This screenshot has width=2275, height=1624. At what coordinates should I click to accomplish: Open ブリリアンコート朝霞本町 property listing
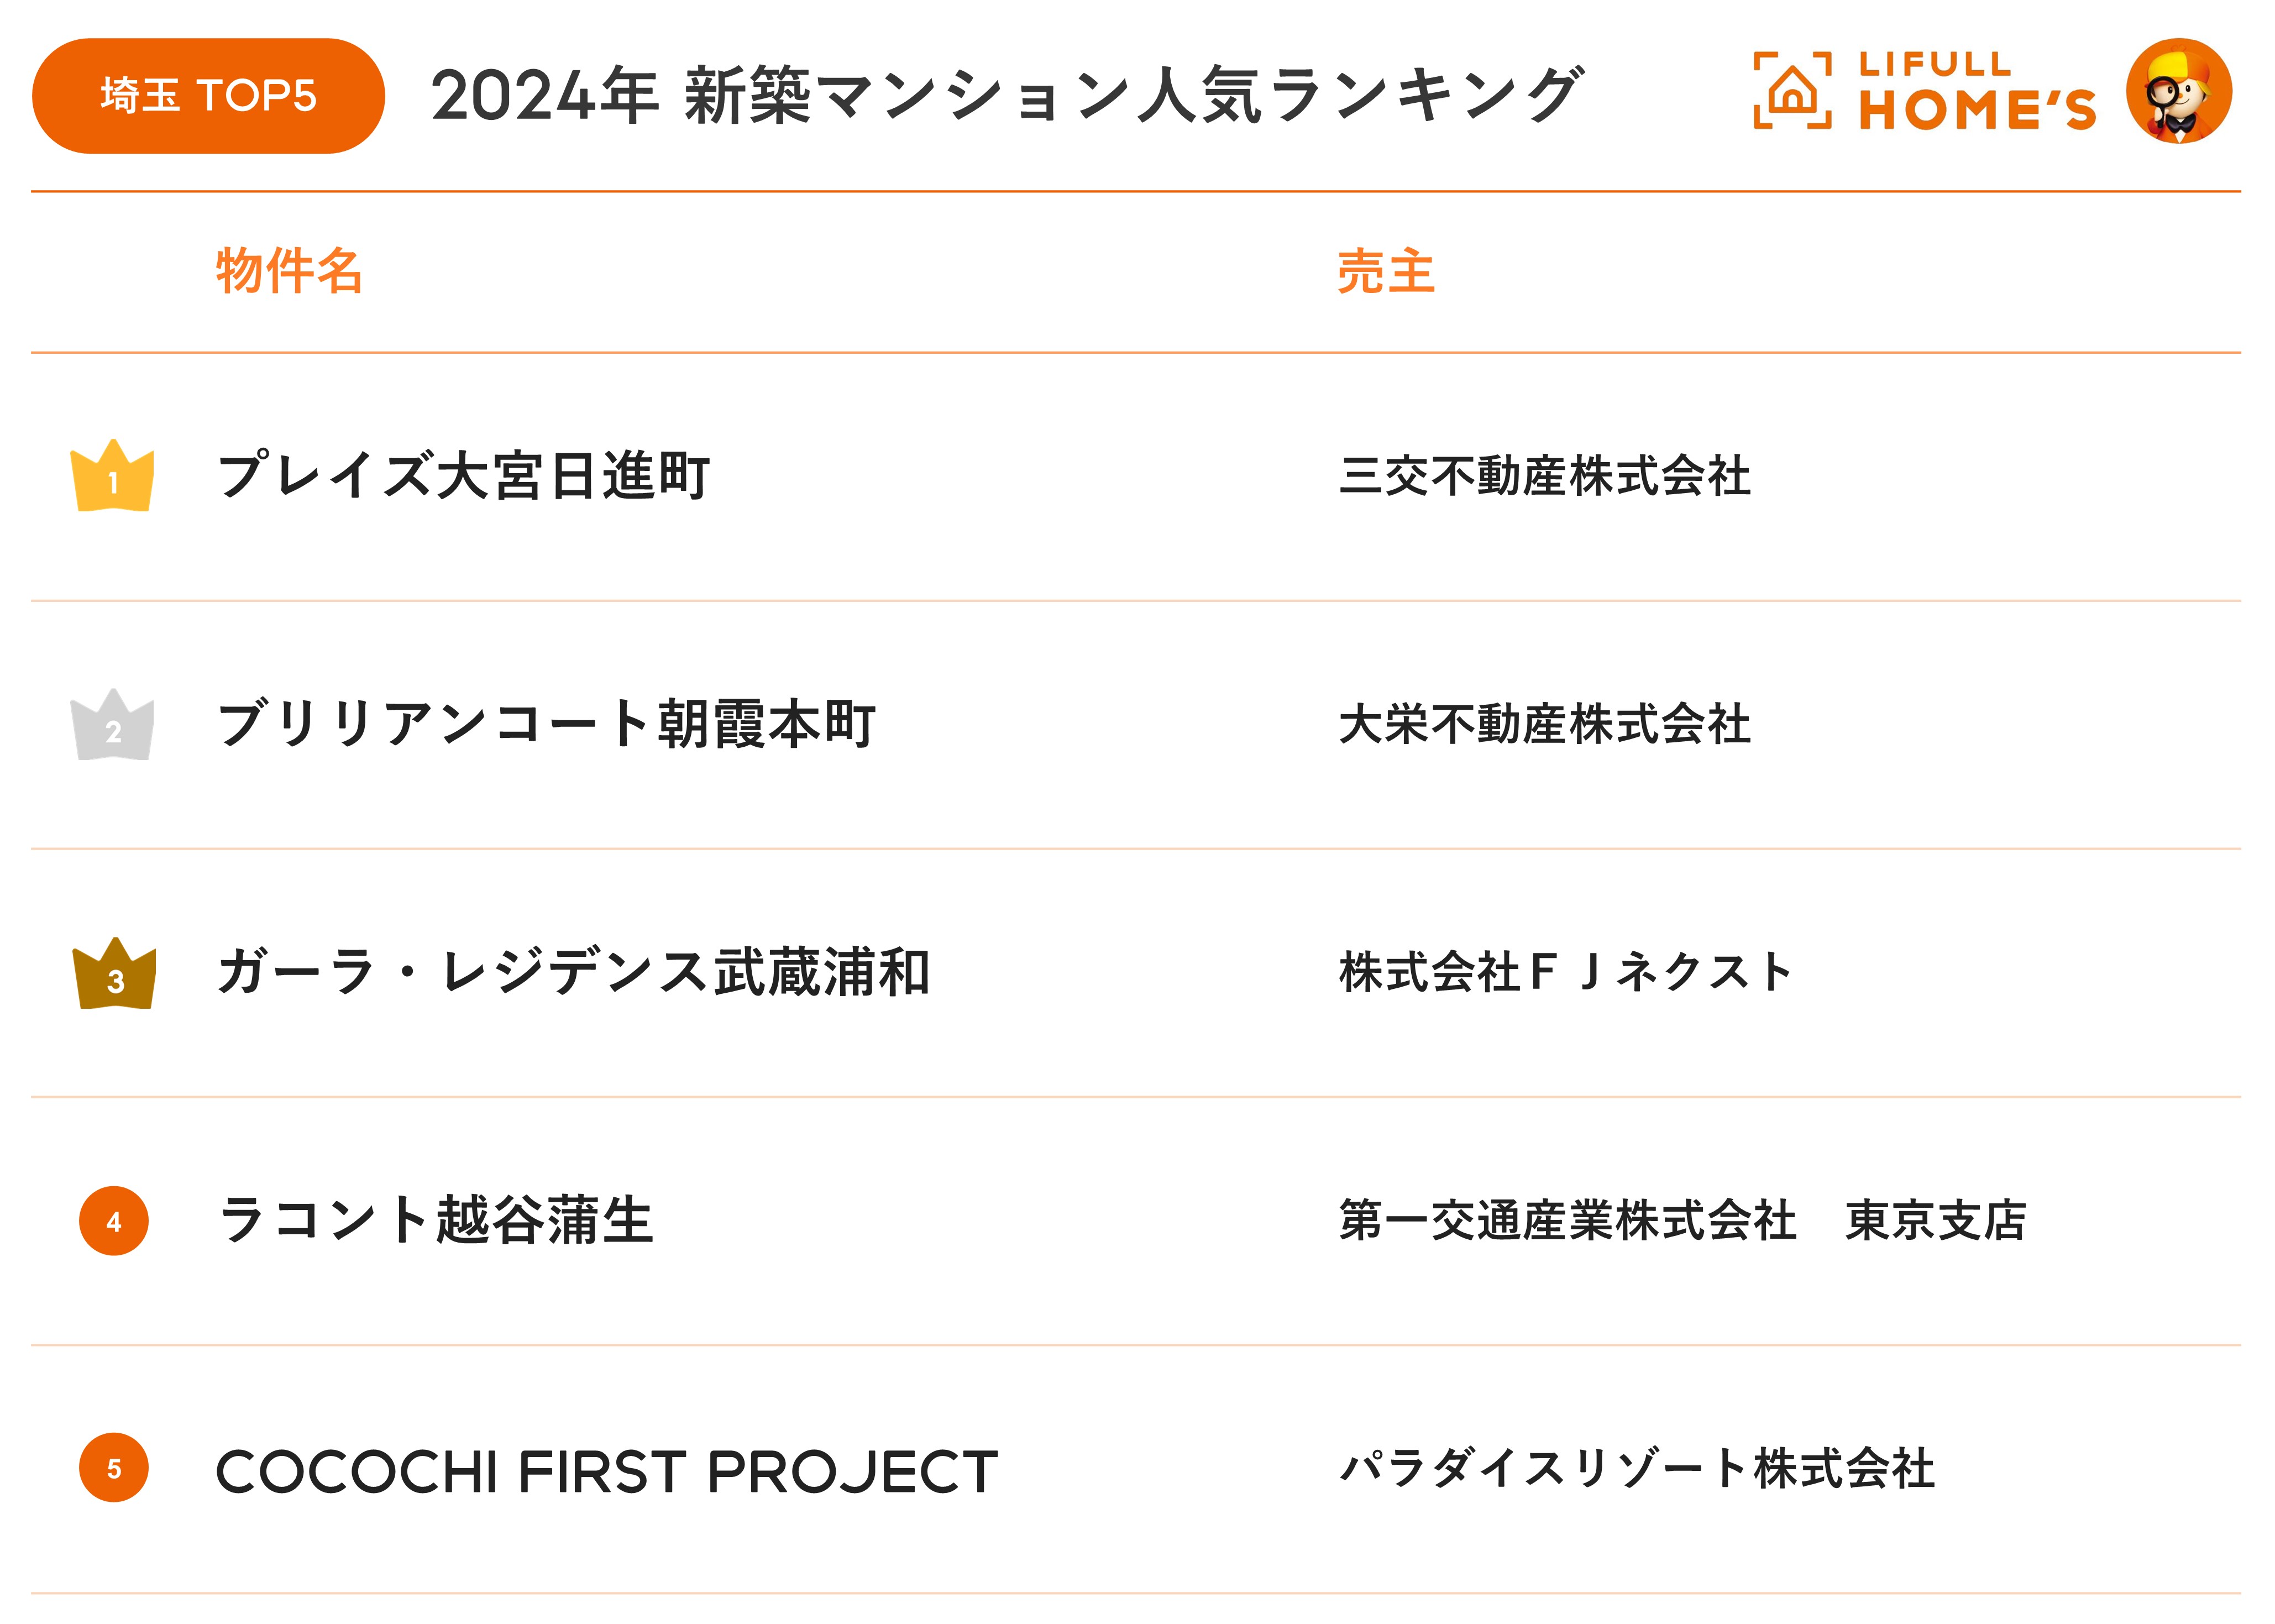click(x=546, y=724)
